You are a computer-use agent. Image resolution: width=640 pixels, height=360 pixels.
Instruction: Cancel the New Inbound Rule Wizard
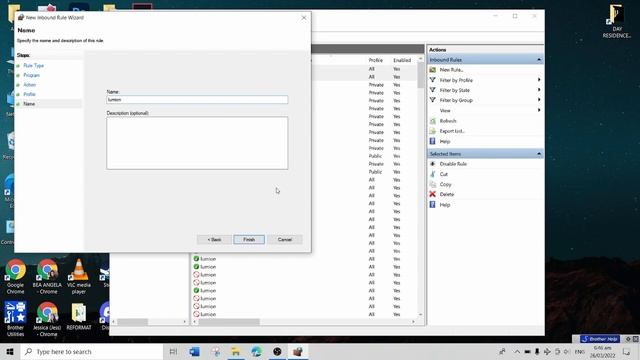pyautogui.click(x=284, y=240)
